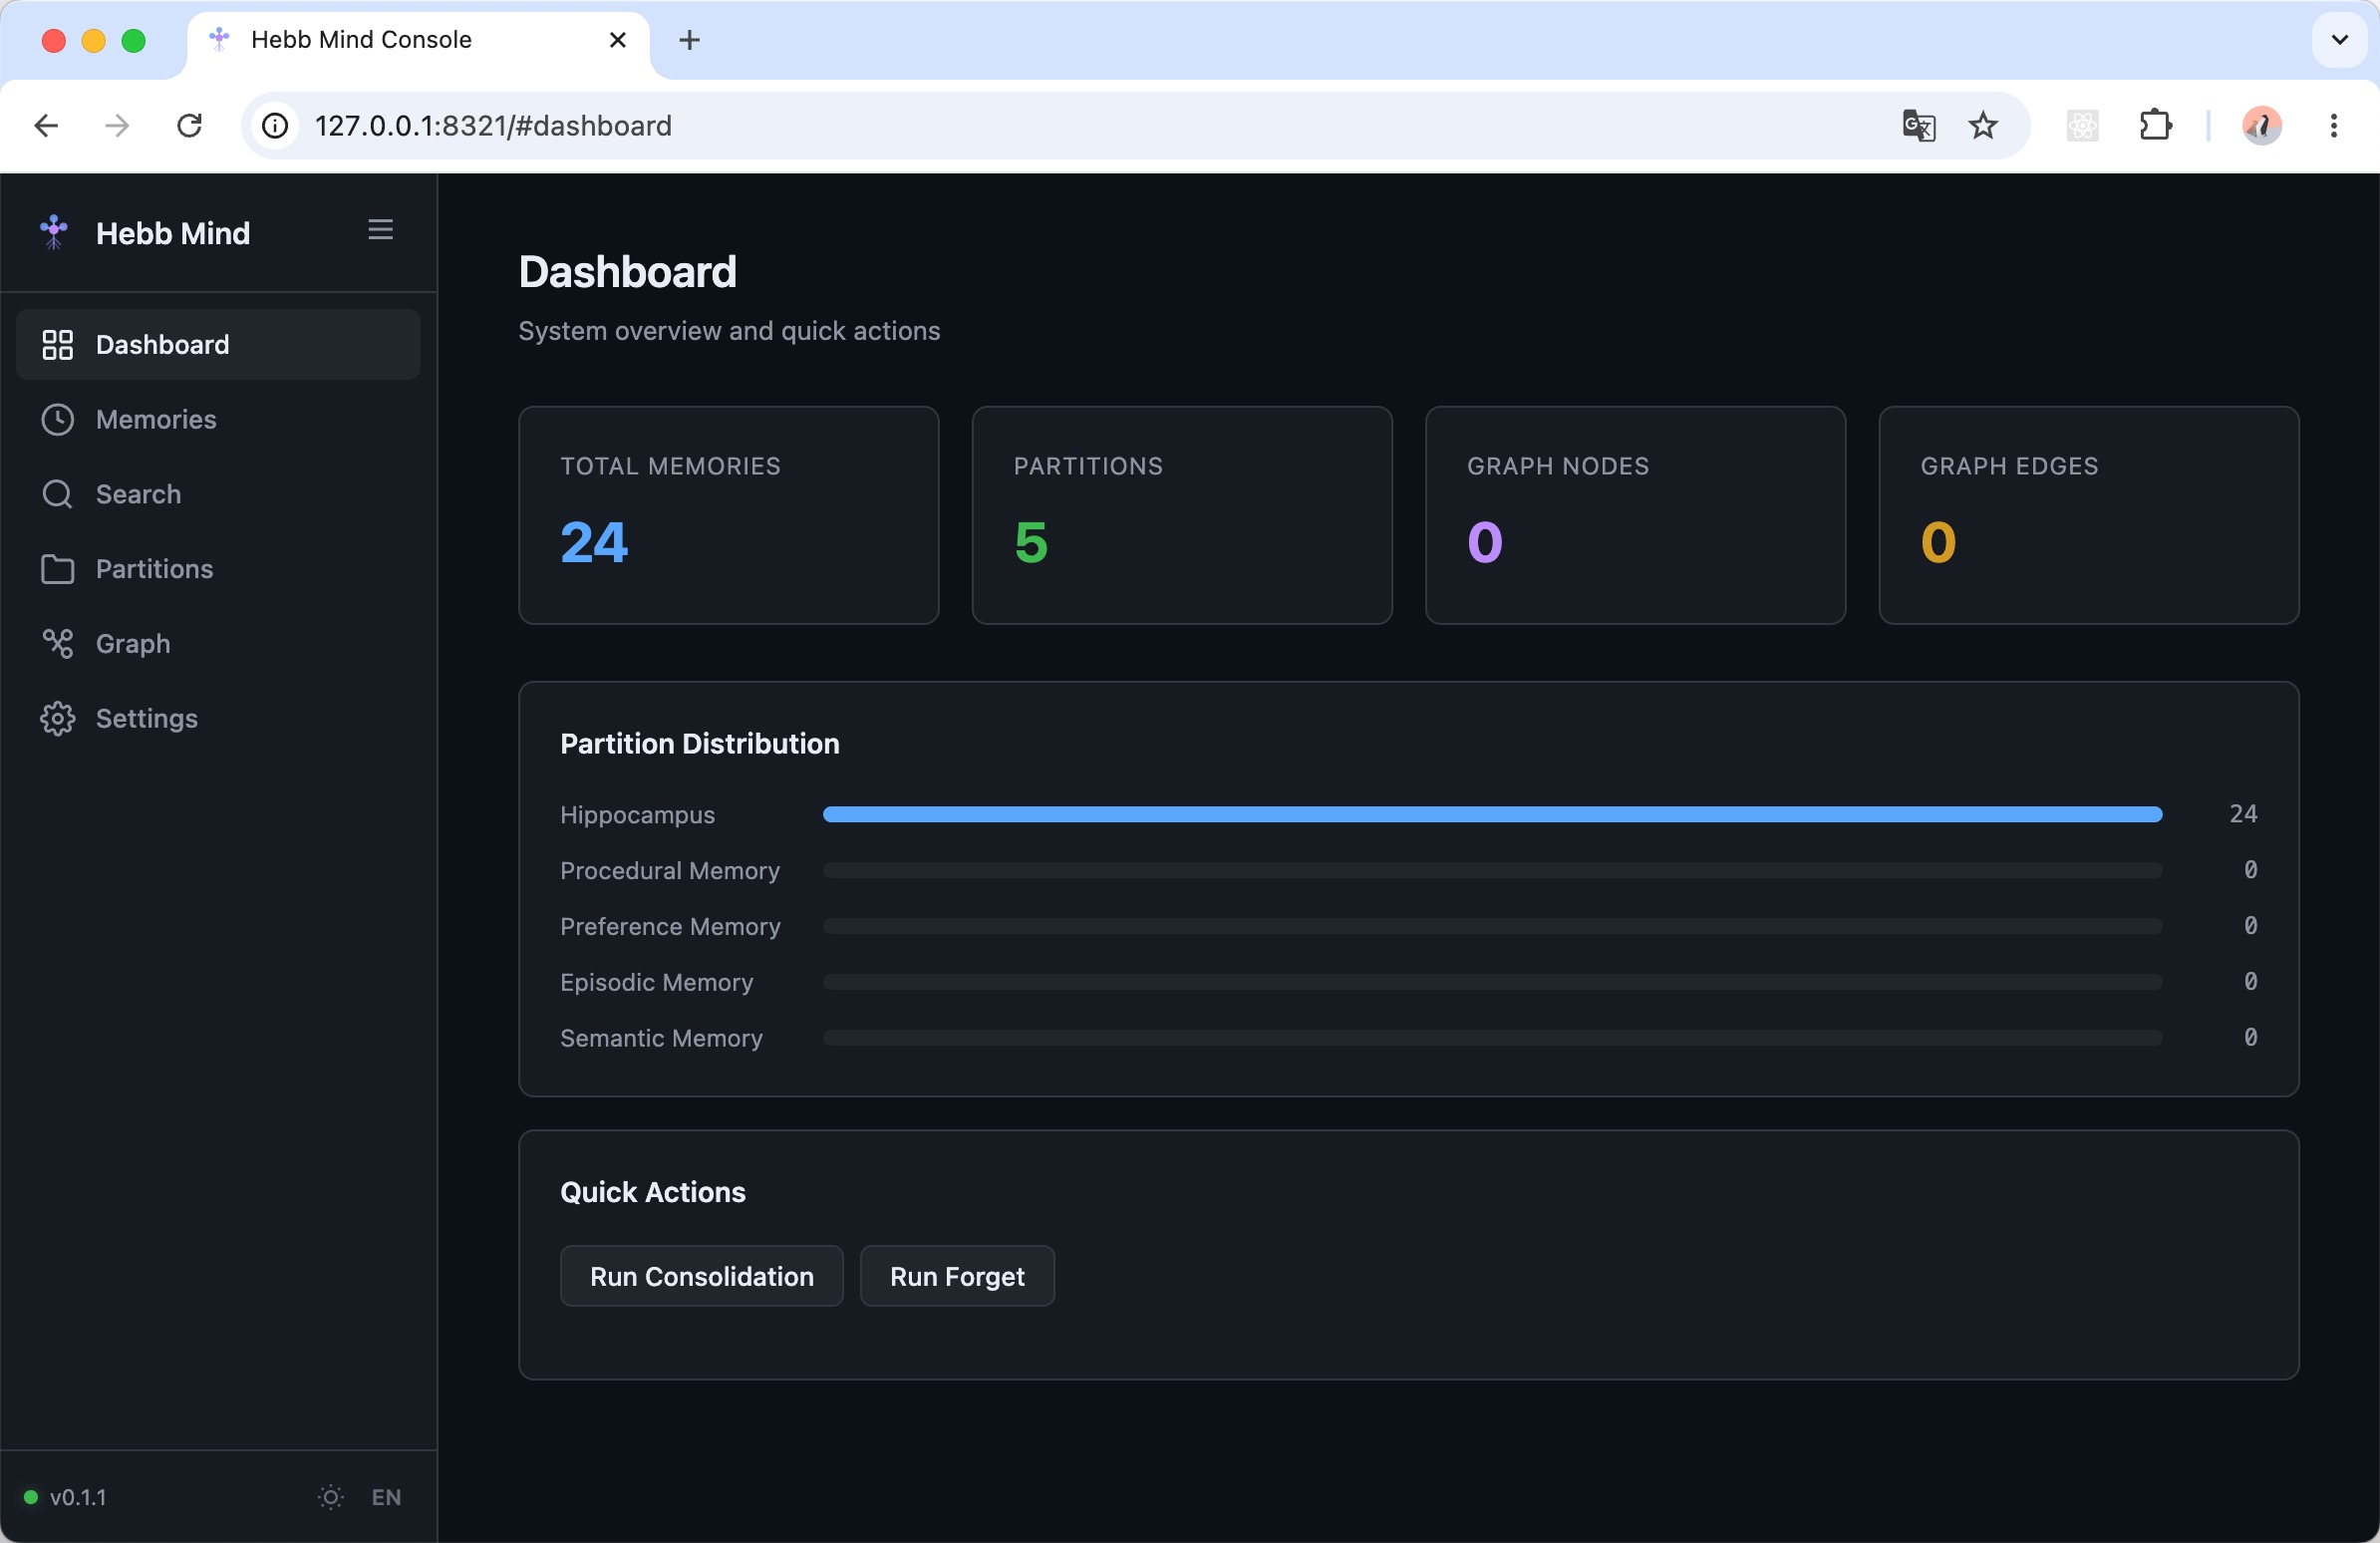
Task: Click the Memories clock icon
Action: [x=57, y=420]
